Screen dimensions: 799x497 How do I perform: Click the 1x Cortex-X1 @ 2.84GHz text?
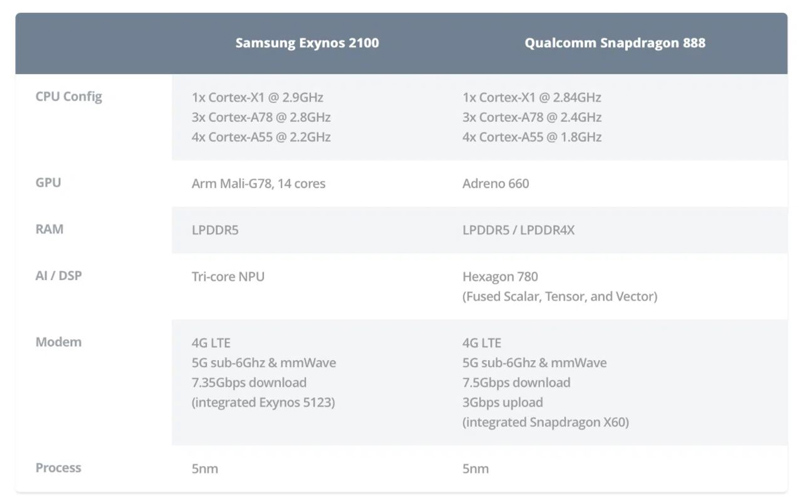[x=532, y=98]
